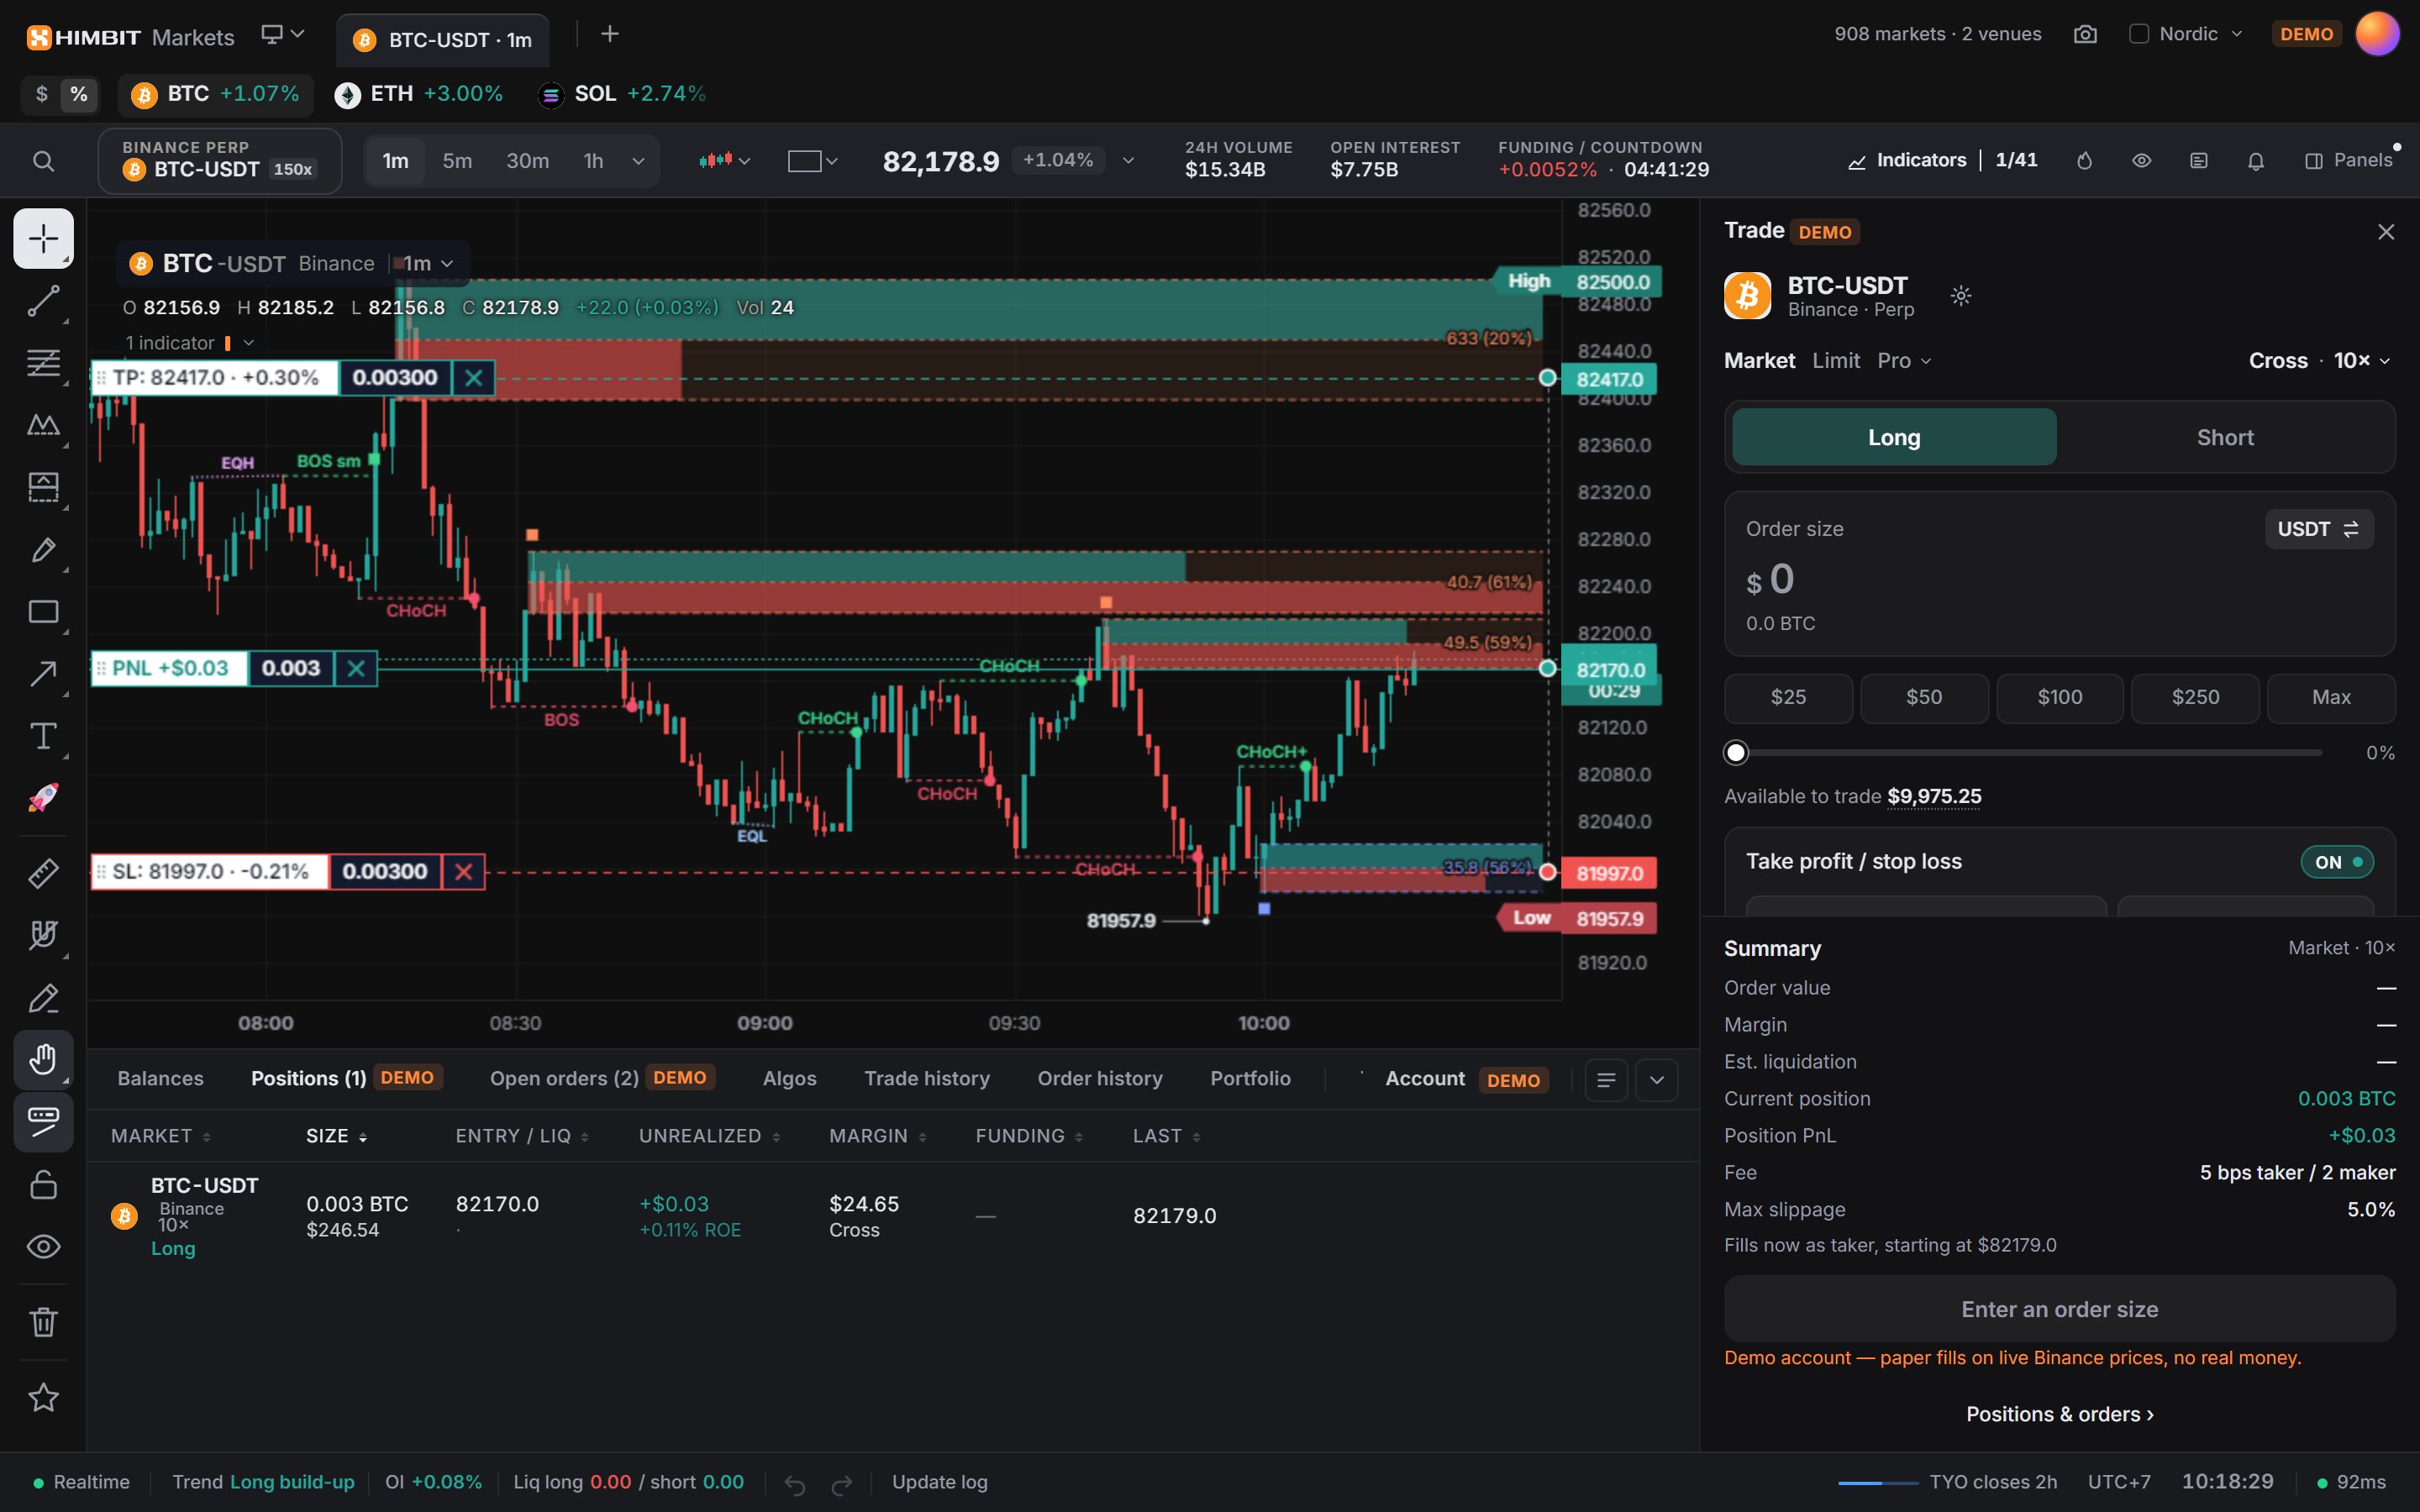This screenshot has height=1512, width=2420.
Task: Set order size with $100 preset
Action: click(x=2060, y=697)
